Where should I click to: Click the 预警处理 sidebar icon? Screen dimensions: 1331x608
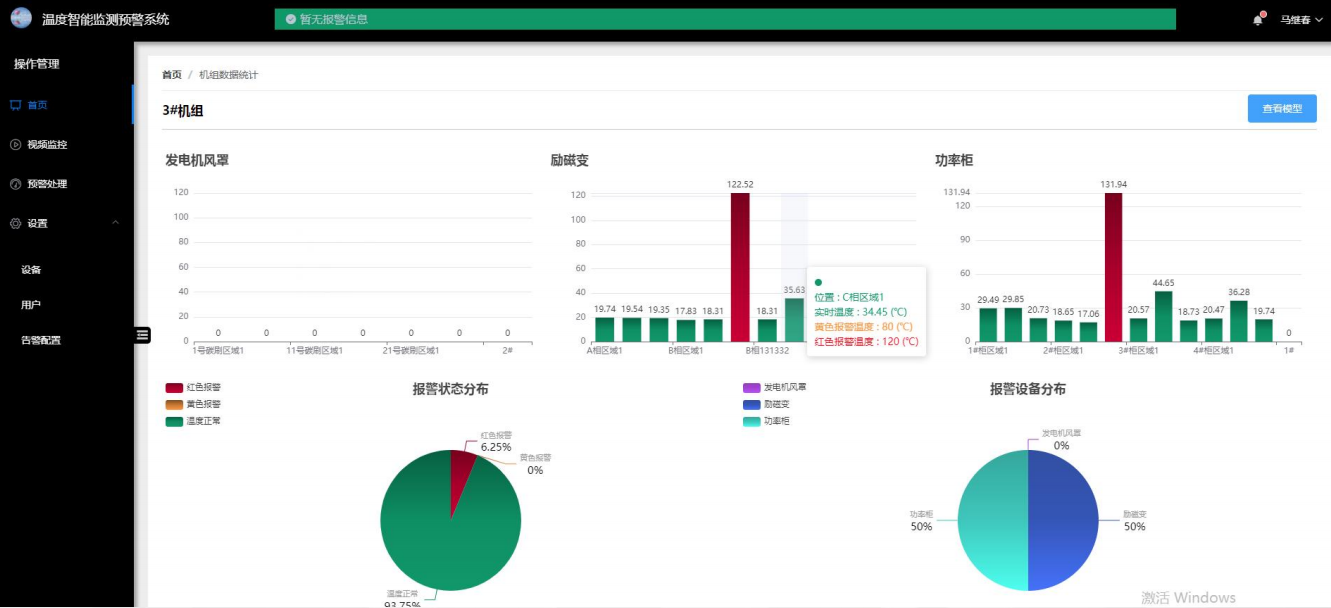click(x=15, y=184)
